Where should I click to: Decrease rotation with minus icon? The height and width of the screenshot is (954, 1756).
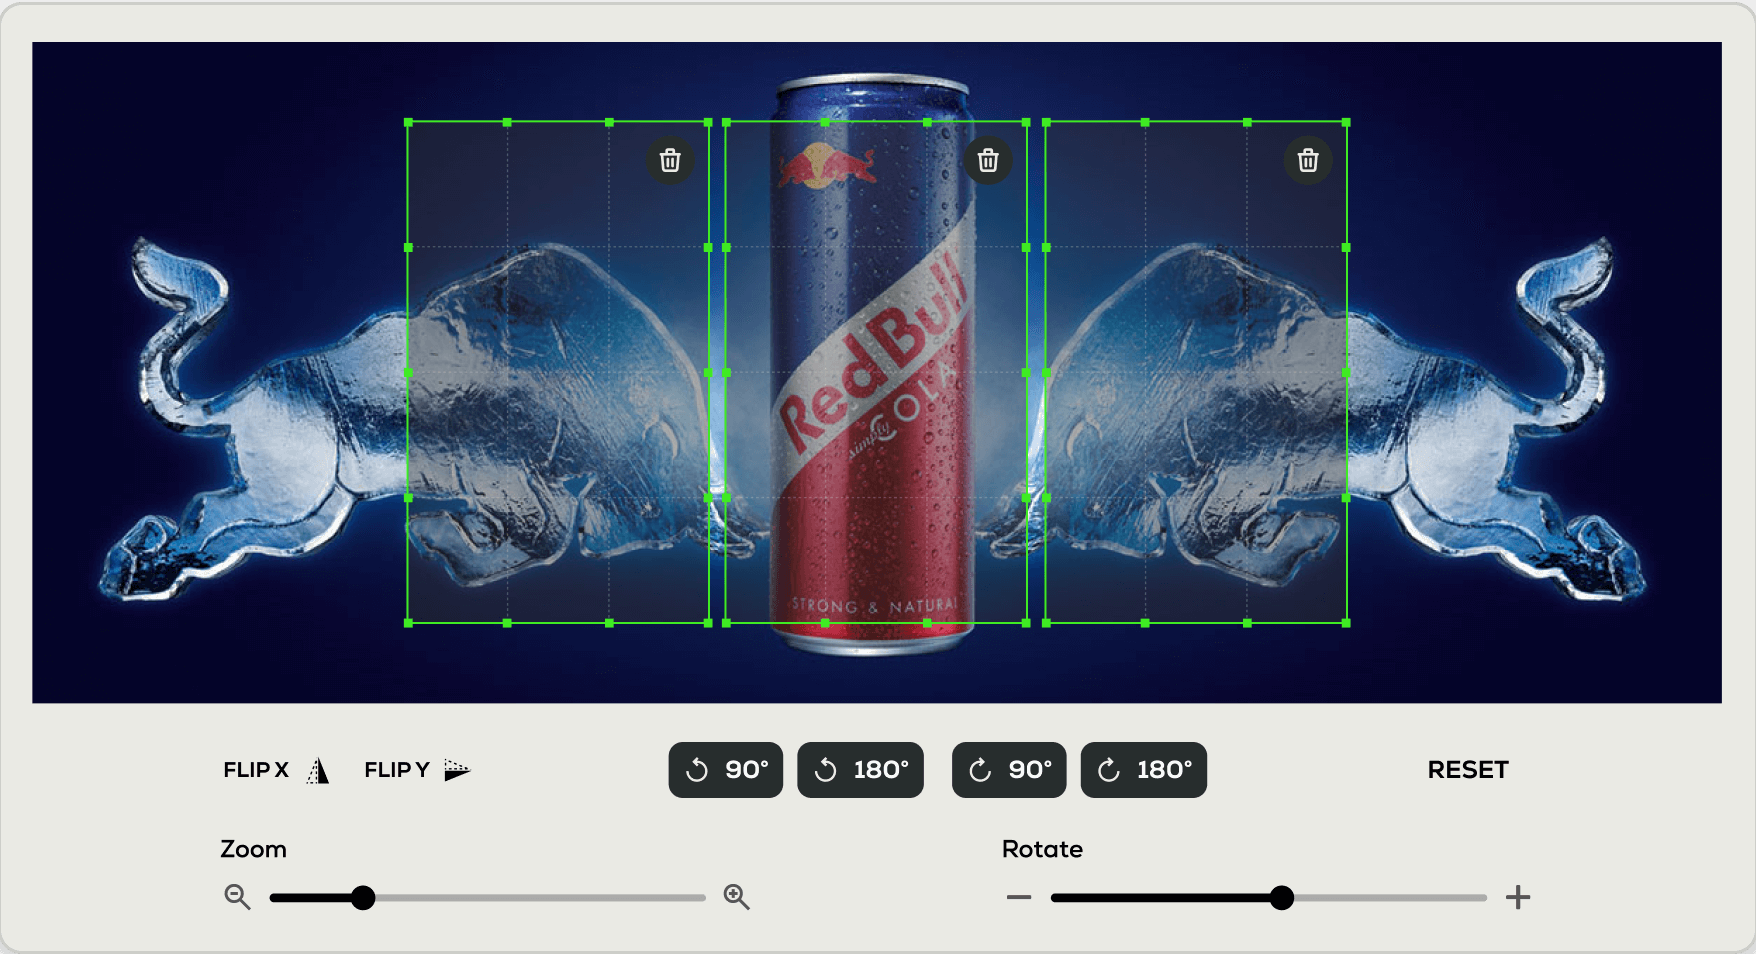pyautogui.click(x=1019, y=898)
